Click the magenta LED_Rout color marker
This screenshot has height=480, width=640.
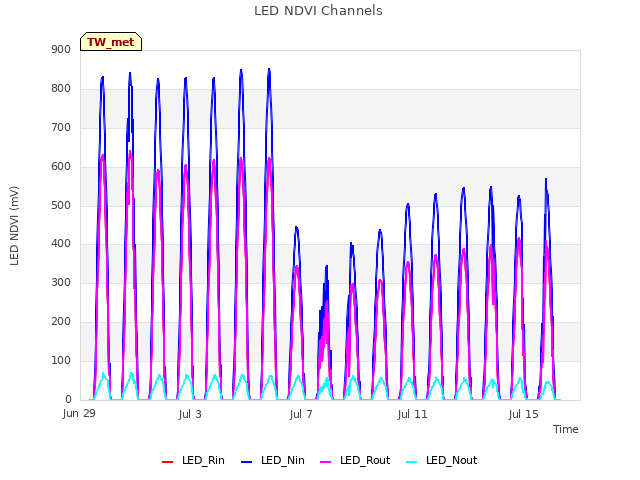[x=326, y=462]
